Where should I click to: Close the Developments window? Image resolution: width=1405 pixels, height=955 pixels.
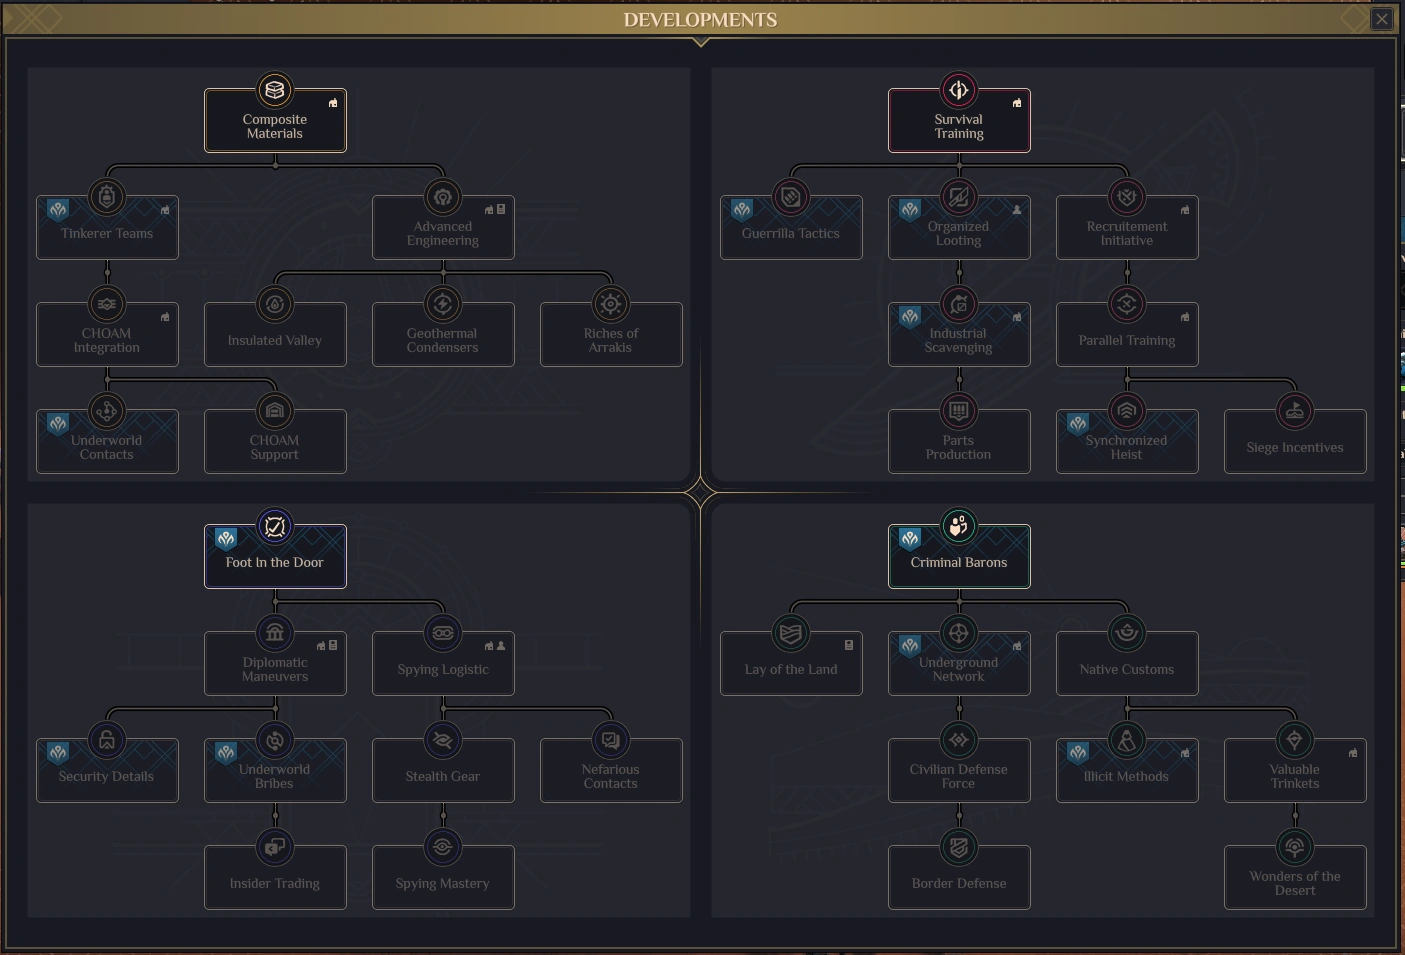tap(1381, 19)
